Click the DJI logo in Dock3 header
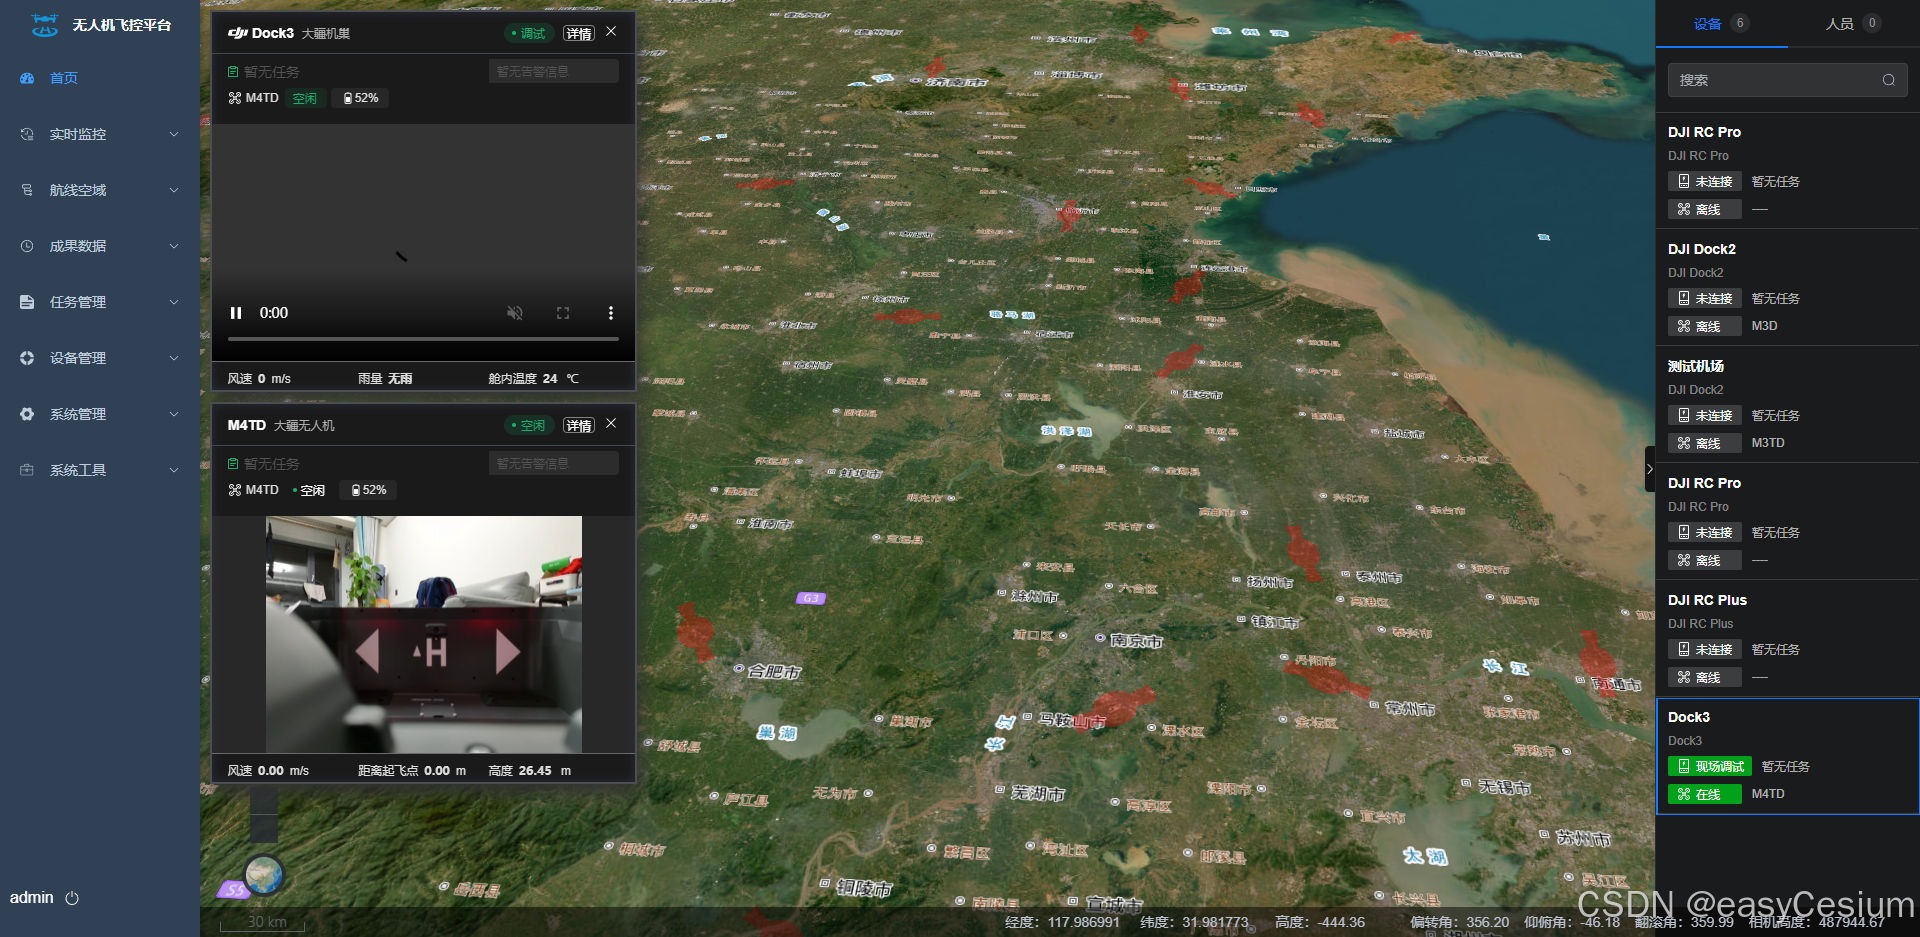 tap(237, 33)
